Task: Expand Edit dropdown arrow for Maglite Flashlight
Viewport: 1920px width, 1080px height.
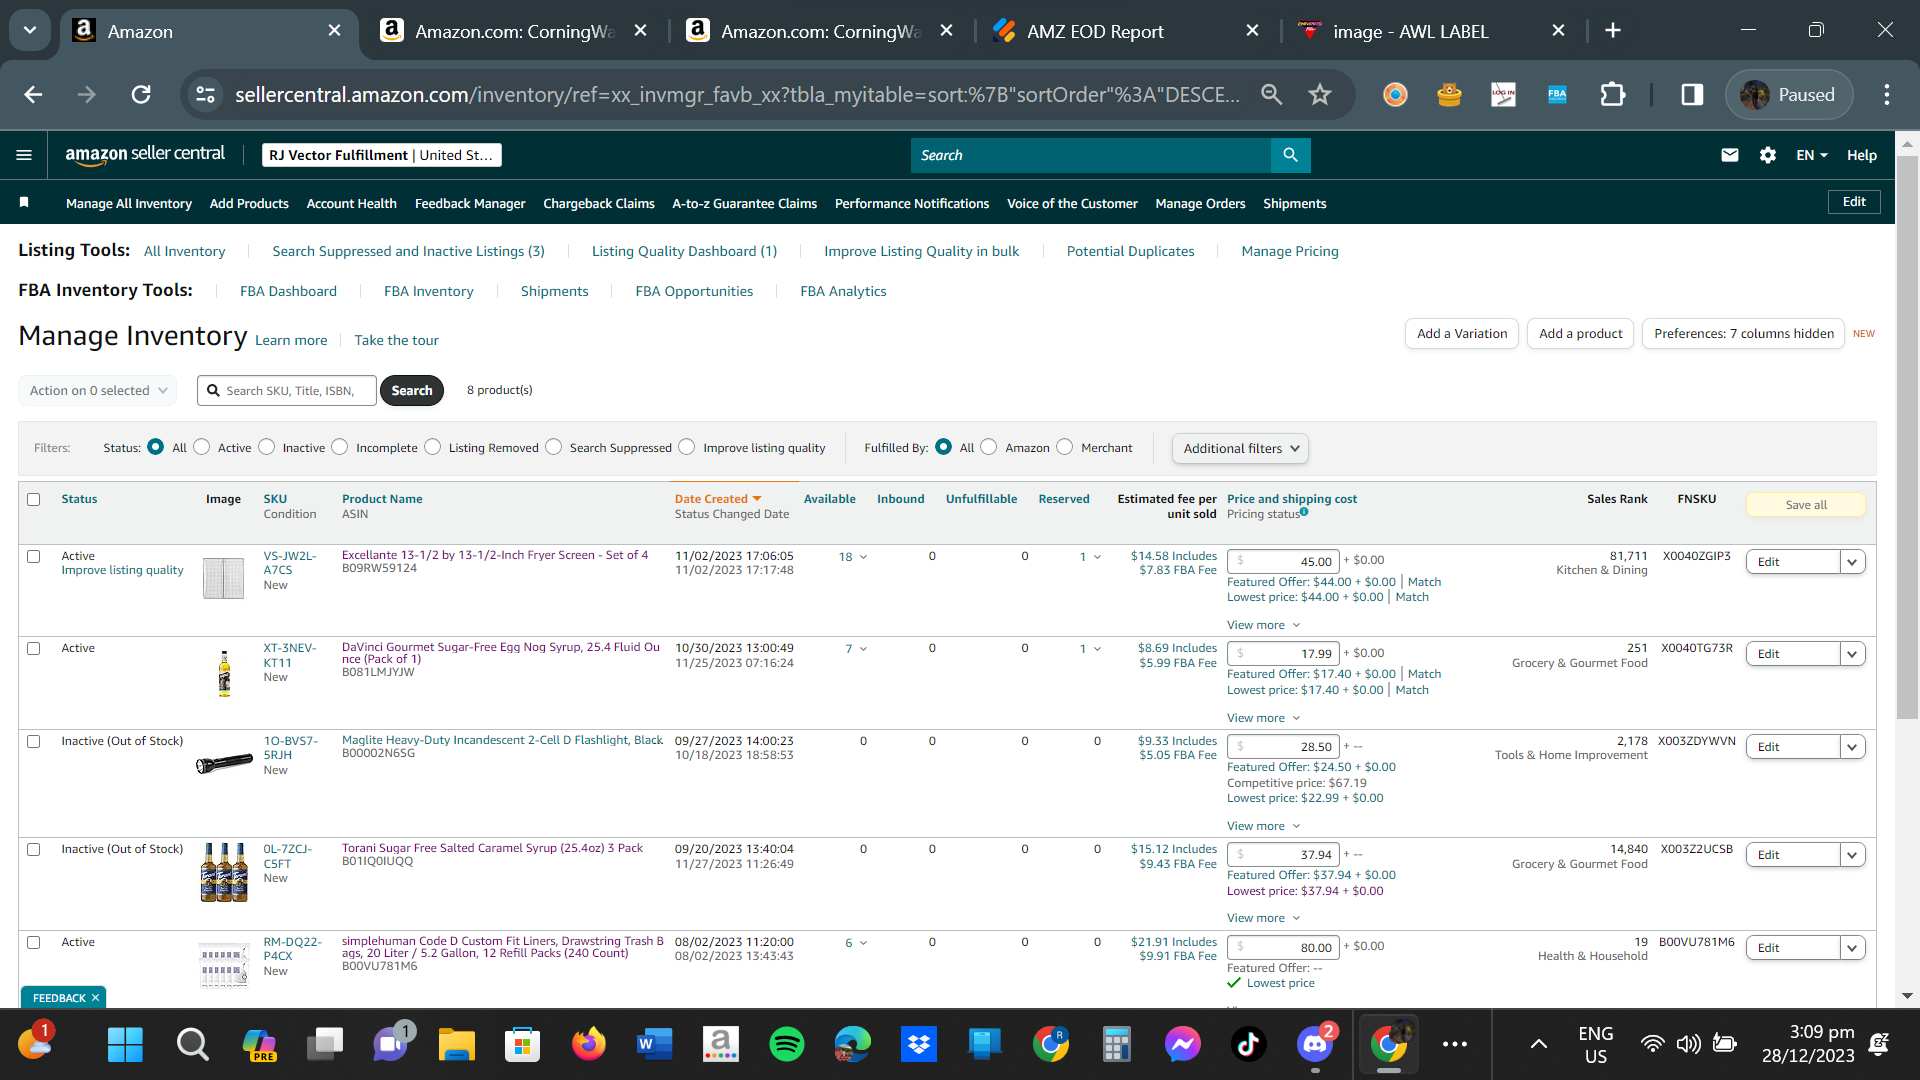Action: tap(1852, 747)
